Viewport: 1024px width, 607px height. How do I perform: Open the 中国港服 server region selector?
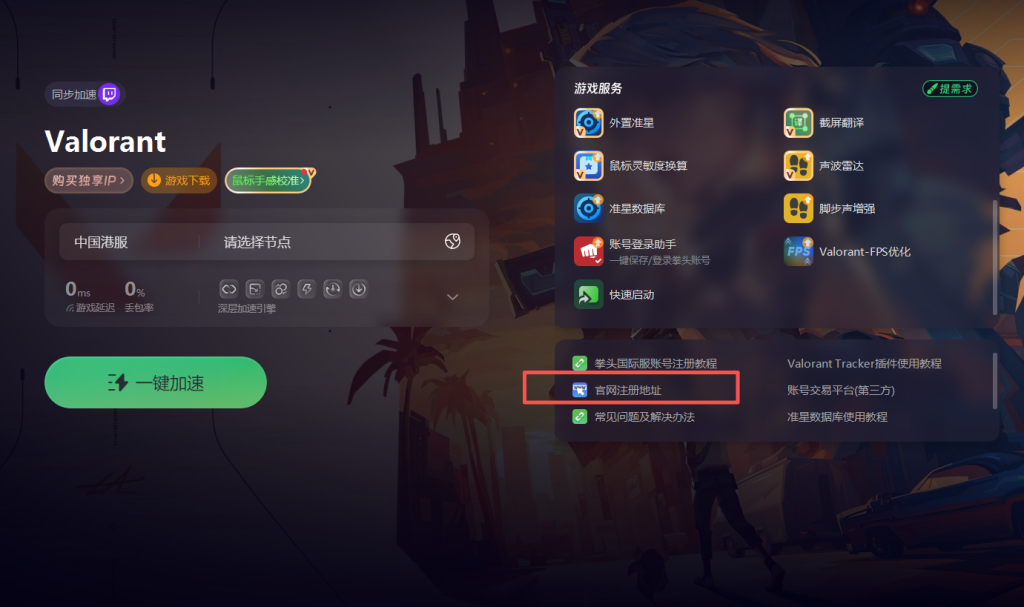point(101,242)
